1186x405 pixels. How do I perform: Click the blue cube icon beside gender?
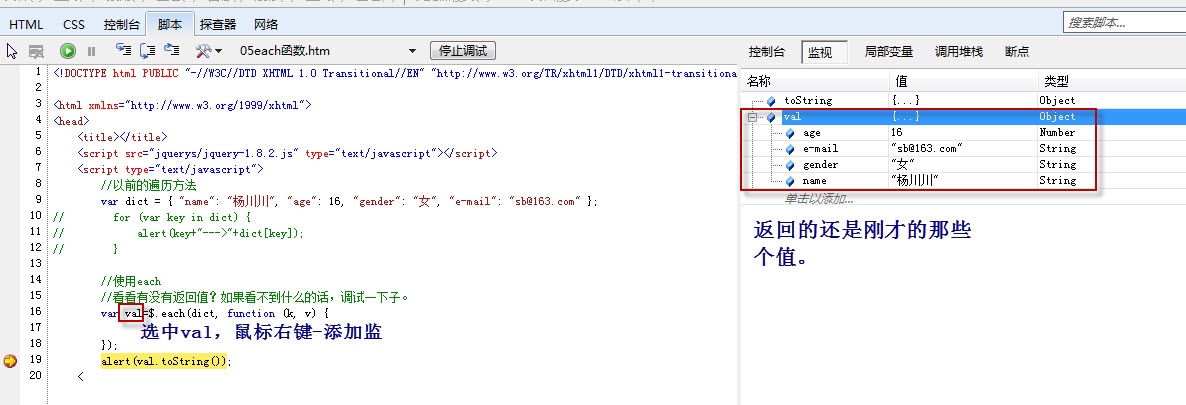[x=790, y=165]
